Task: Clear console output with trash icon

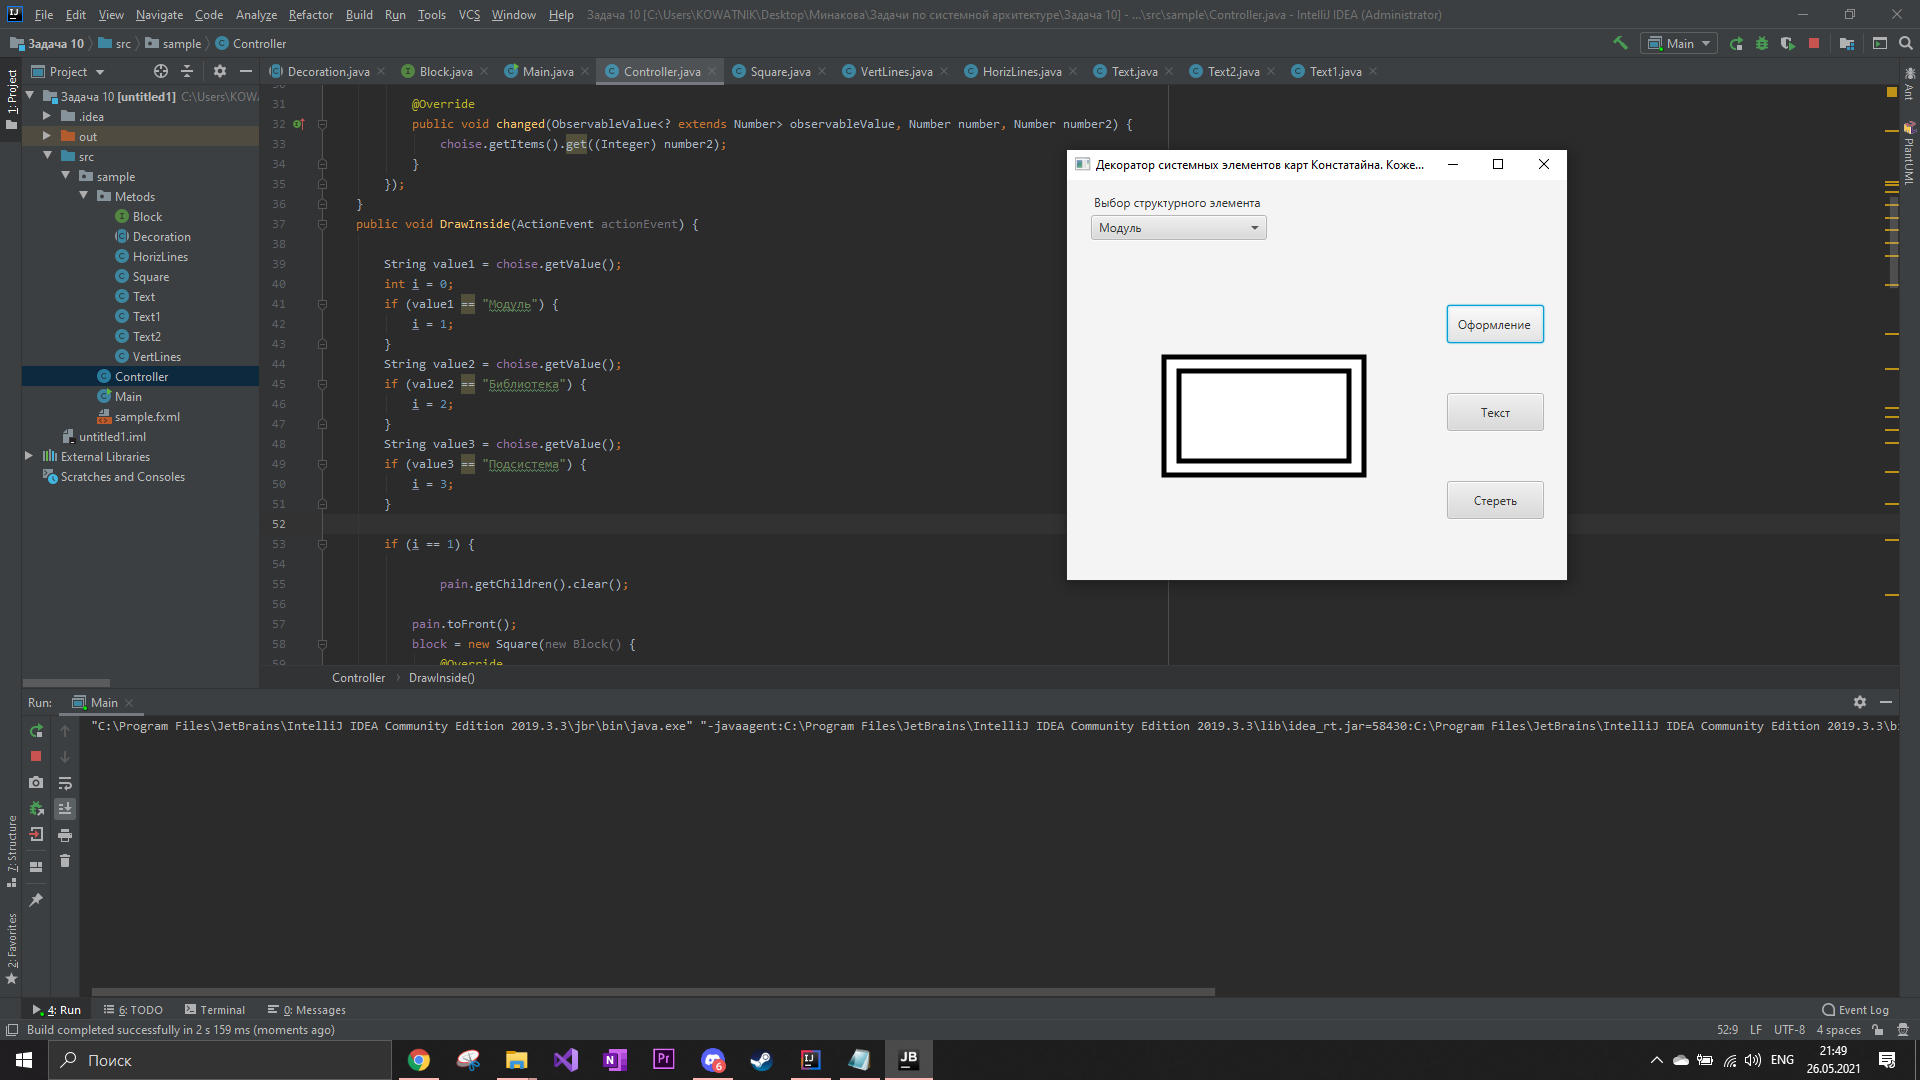Action: [x=65, y=861]
